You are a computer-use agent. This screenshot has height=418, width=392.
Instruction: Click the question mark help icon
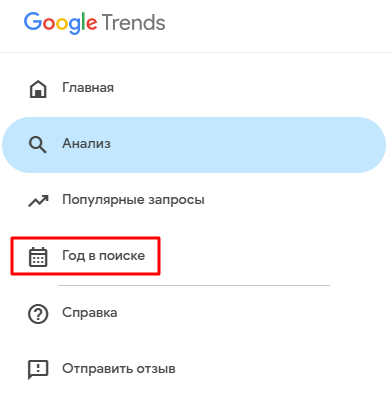(x=38, y=314)
